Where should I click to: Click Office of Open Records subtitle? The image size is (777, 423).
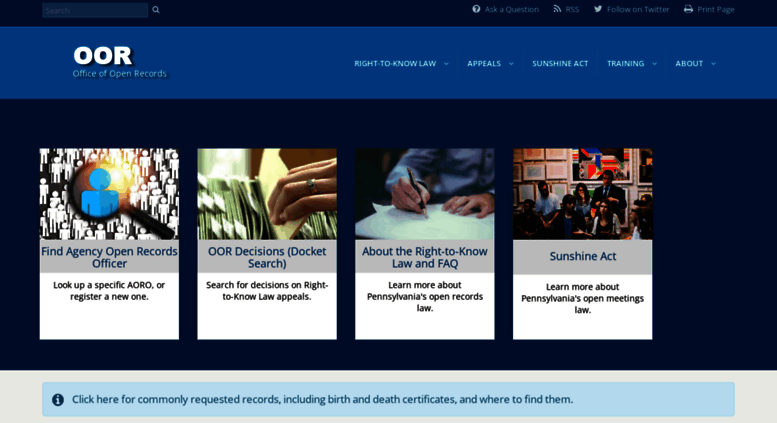coord(119,73)
